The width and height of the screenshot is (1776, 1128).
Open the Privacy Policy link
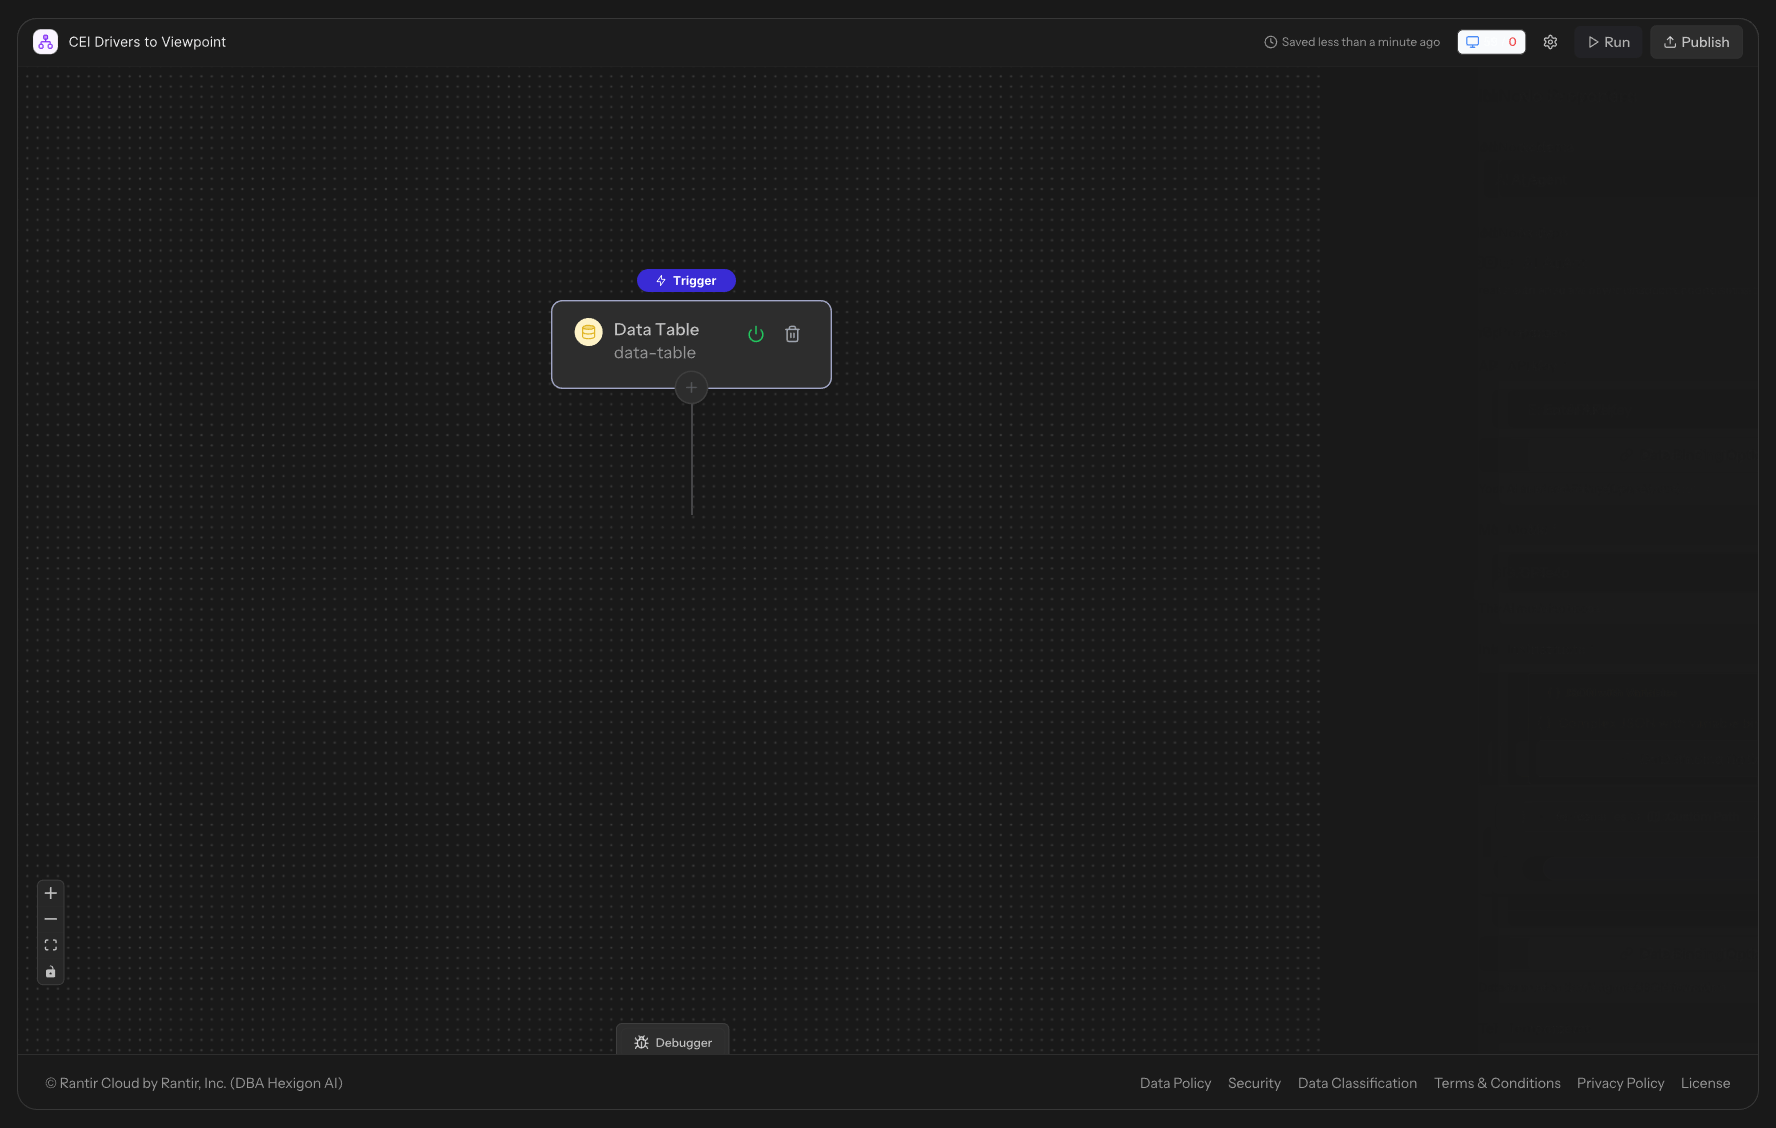coord(1620,1083)
